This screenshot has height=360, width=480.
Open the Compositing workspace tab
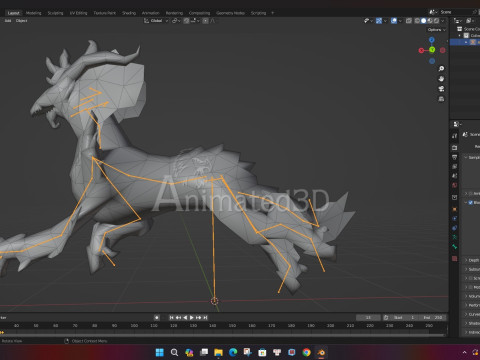199,13
